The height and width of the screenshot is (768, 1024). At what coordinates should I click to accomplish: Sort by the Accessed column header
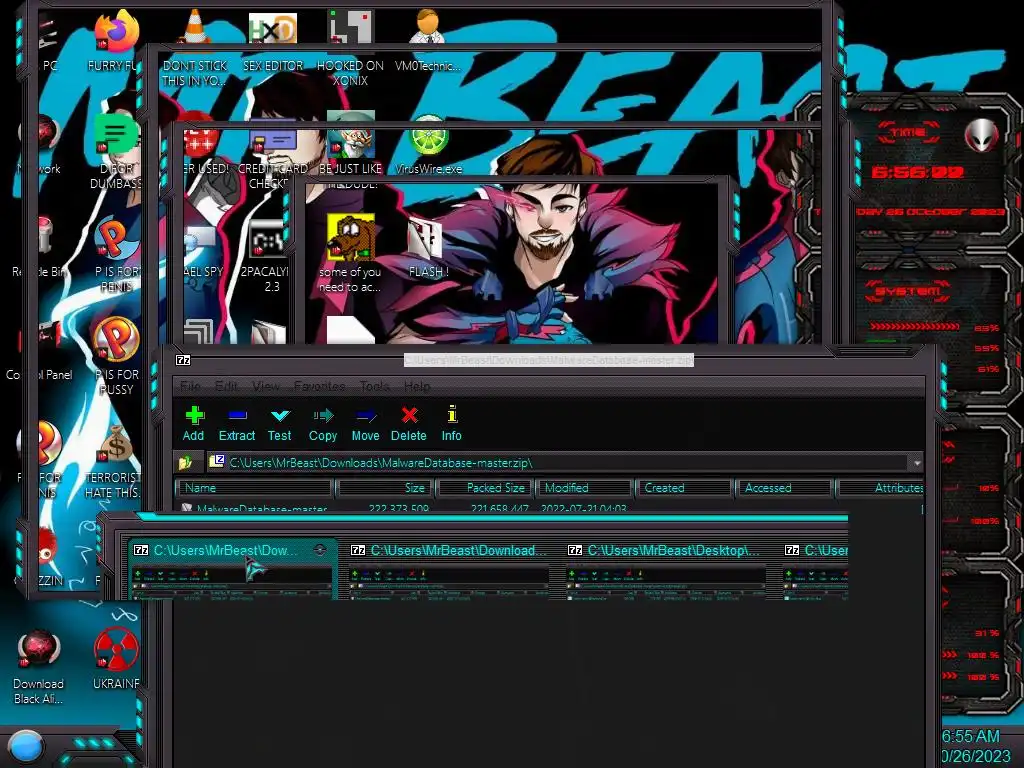coord(784,488)
